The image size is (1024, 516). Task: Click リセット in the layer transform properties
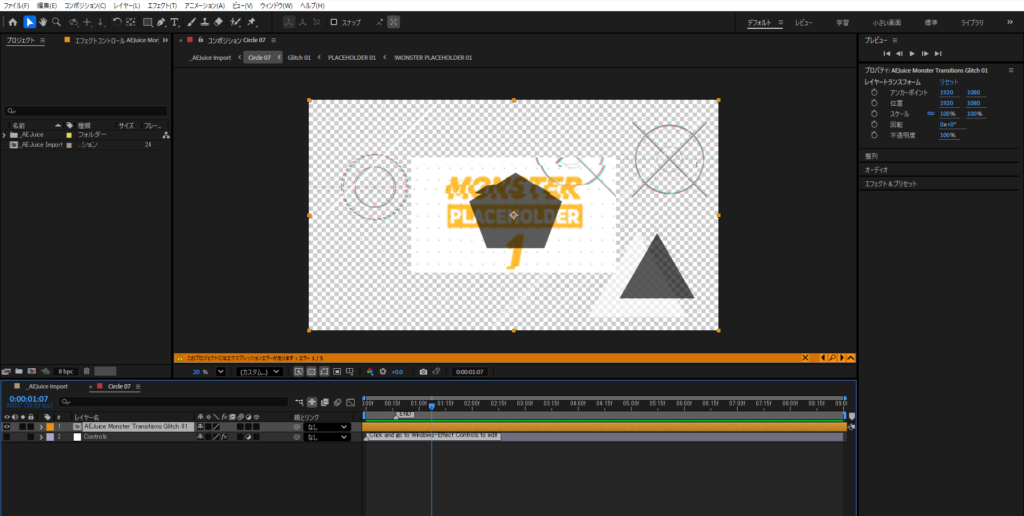coord(948,82)
